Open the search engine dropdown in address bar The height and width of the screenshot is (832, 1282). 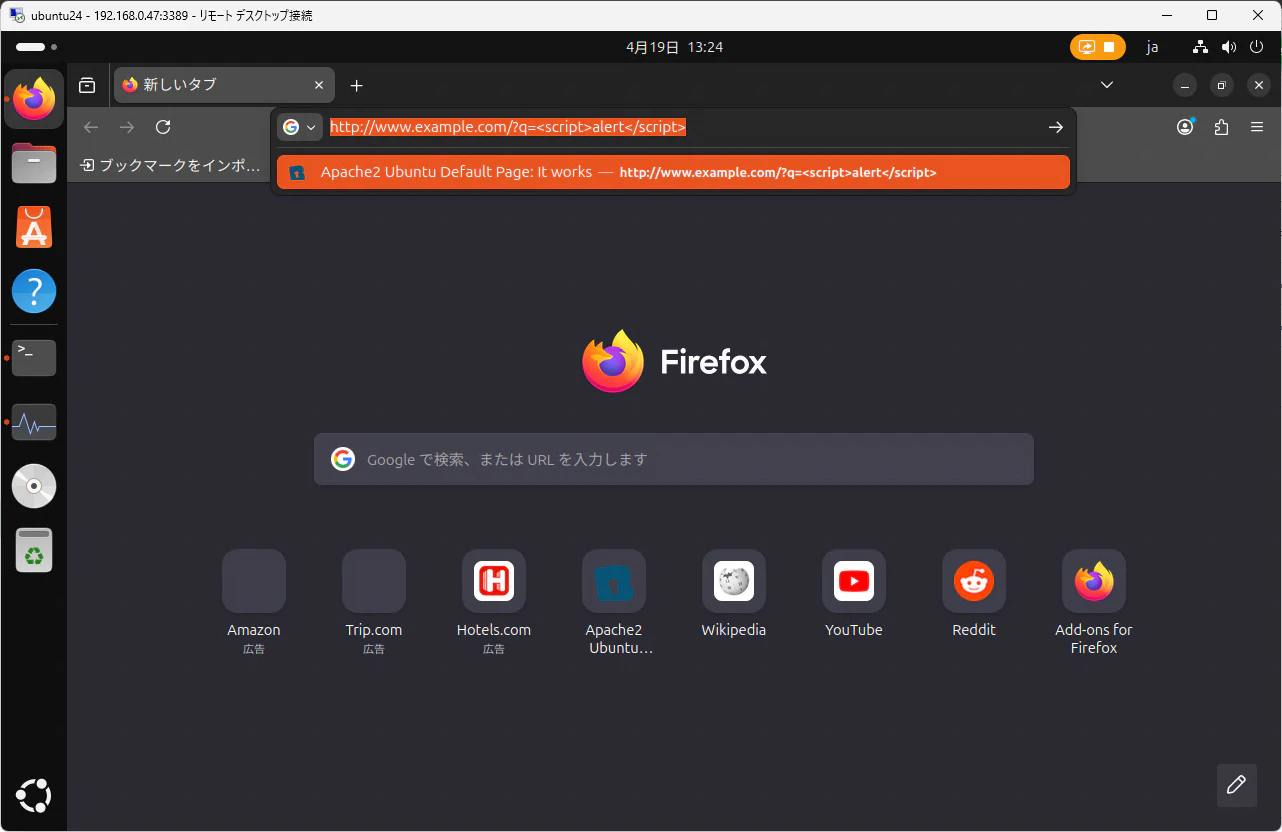pos(299,127)
